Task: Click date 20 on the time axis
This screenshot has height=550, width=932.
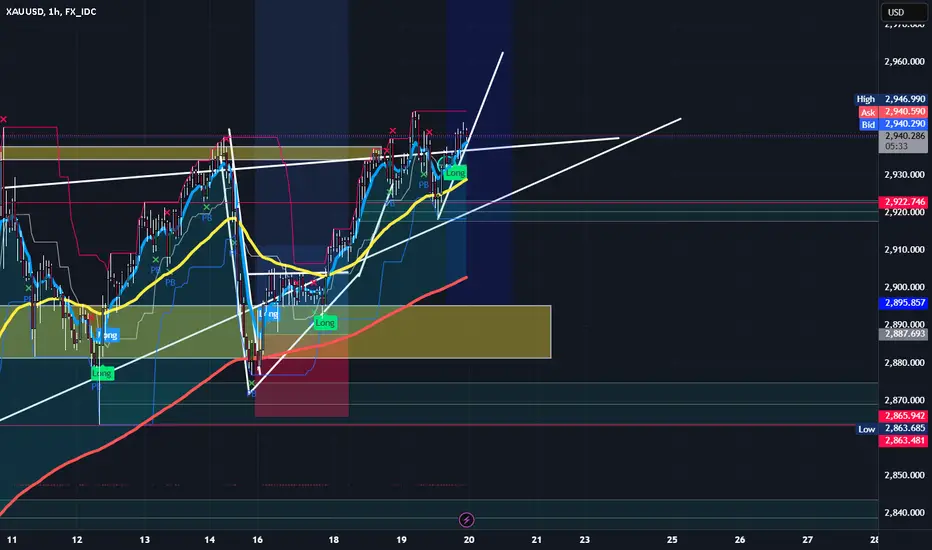Action: pos(469,540)
